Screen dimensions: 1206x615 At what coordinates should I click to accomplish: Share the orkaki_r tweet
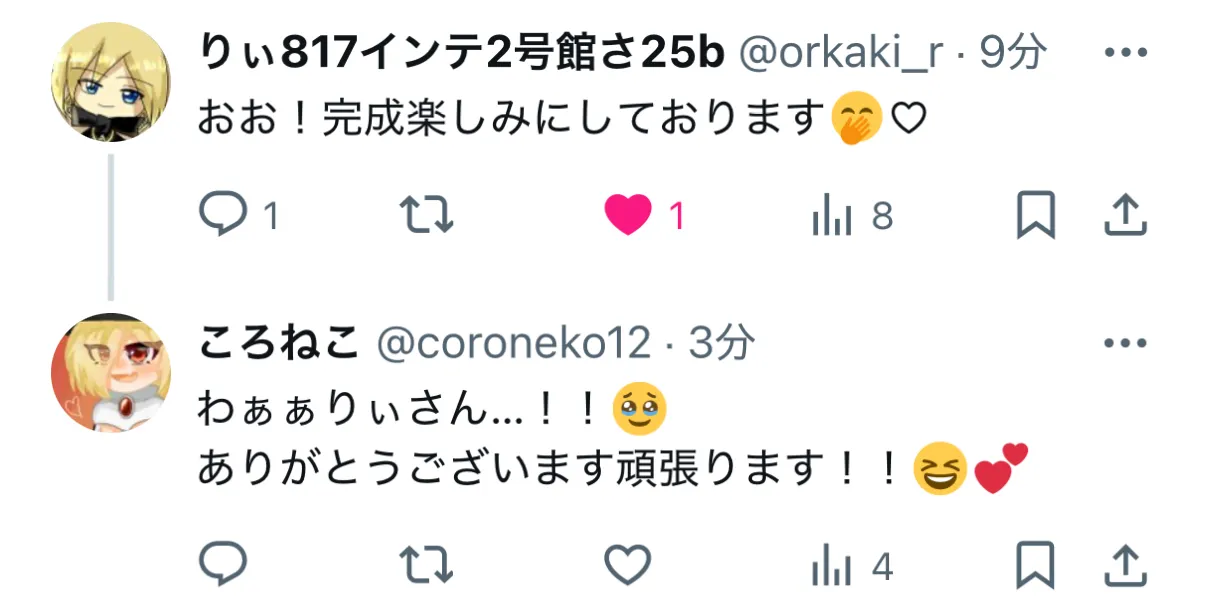(1123, 215)
